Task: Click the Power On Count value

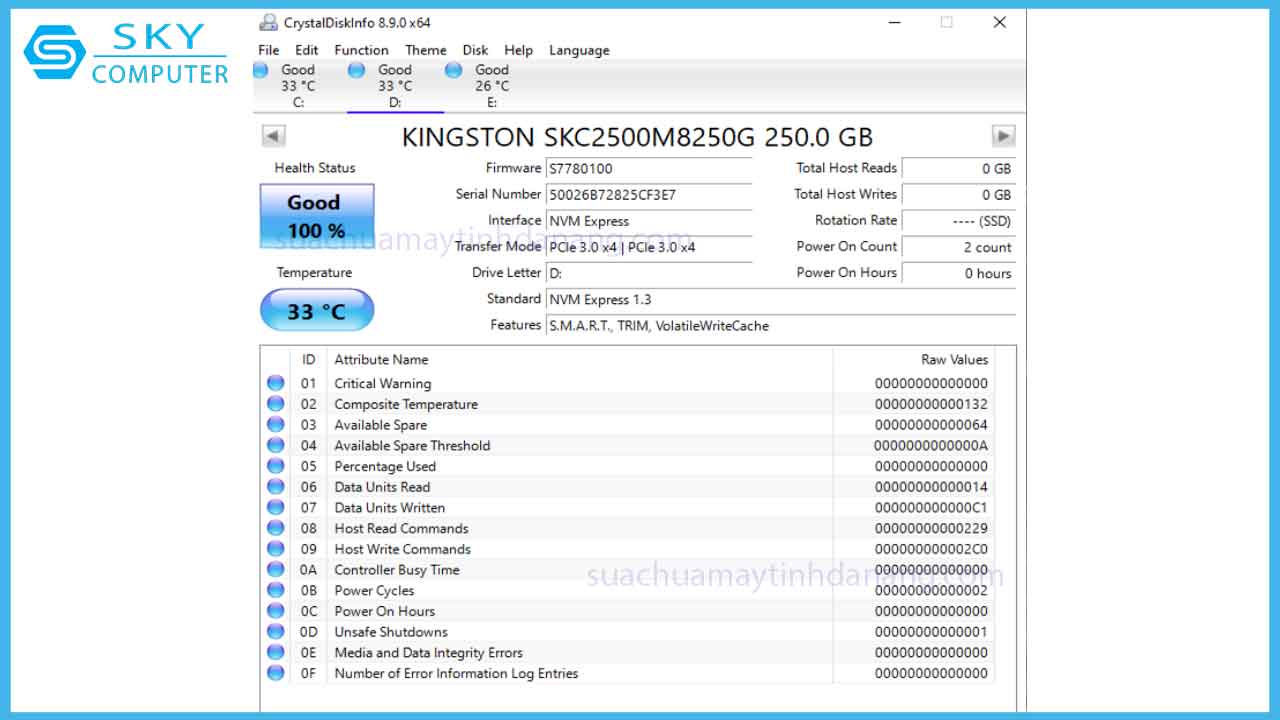Action: tap(959, 247)
